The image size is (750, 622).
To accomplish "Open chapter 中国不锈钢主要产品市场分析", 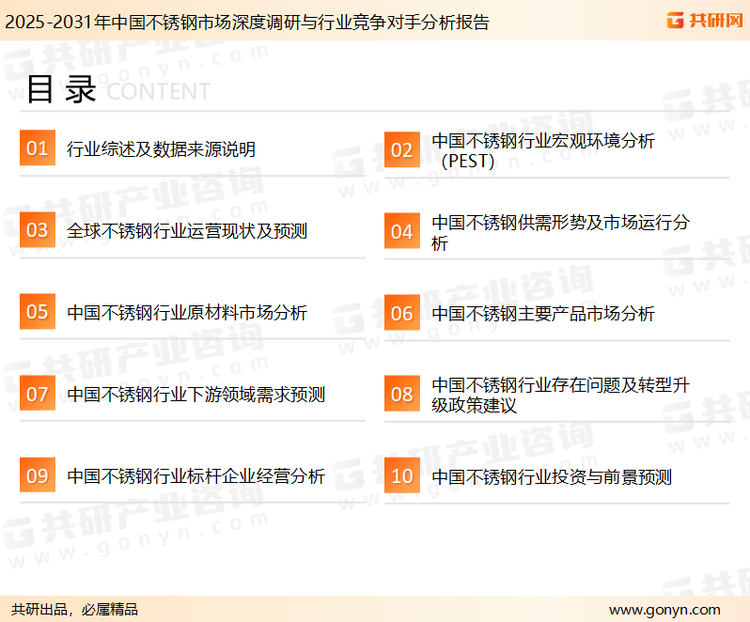I will tap(543, 314).
